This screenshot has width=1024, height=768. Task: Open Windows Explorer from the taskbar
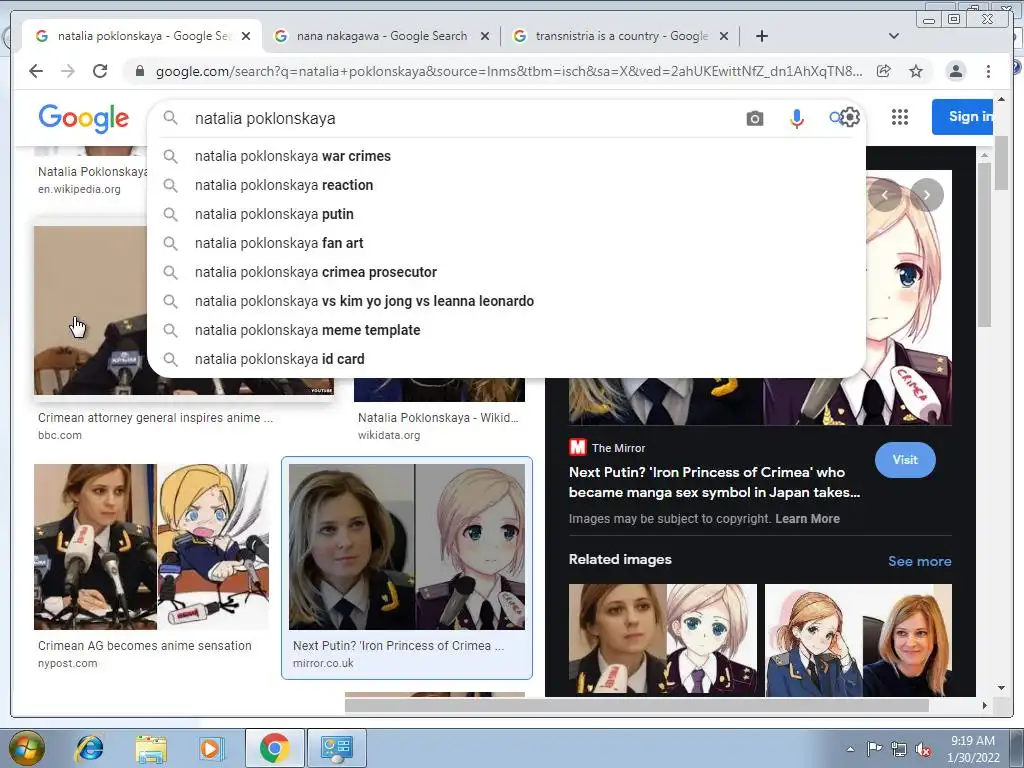click(x=151, y=748)
